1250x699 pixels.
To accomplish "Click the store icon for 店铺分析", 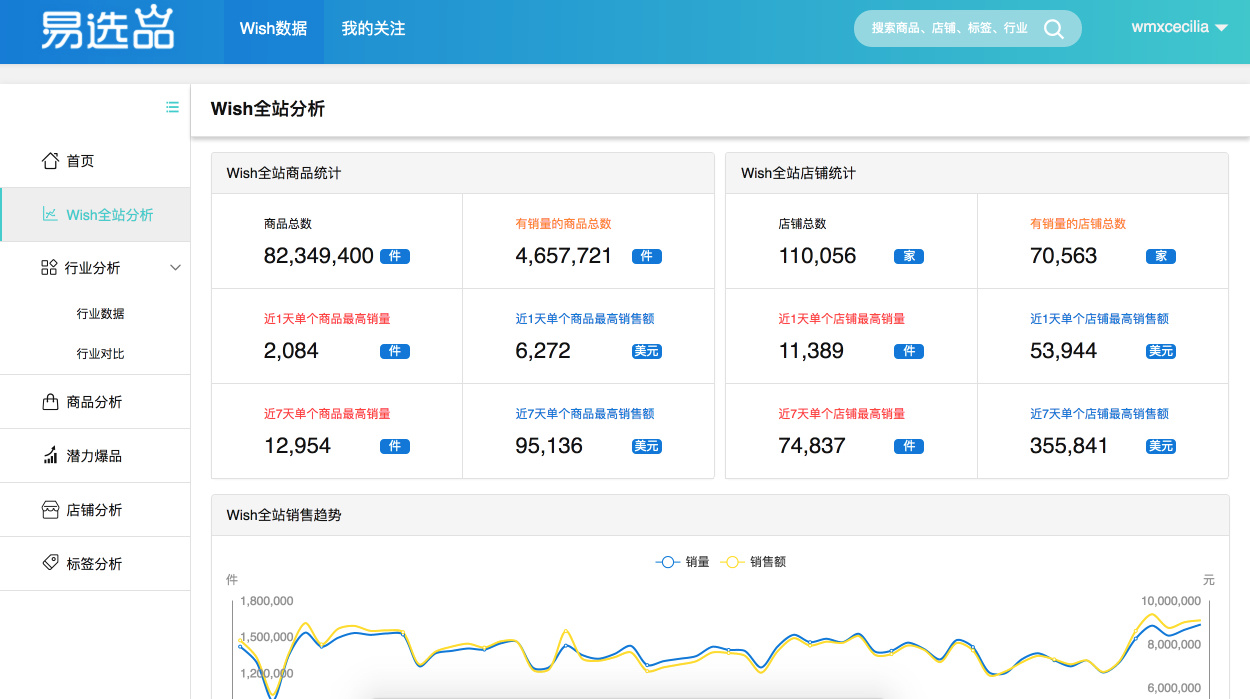I will coord(50,510).
